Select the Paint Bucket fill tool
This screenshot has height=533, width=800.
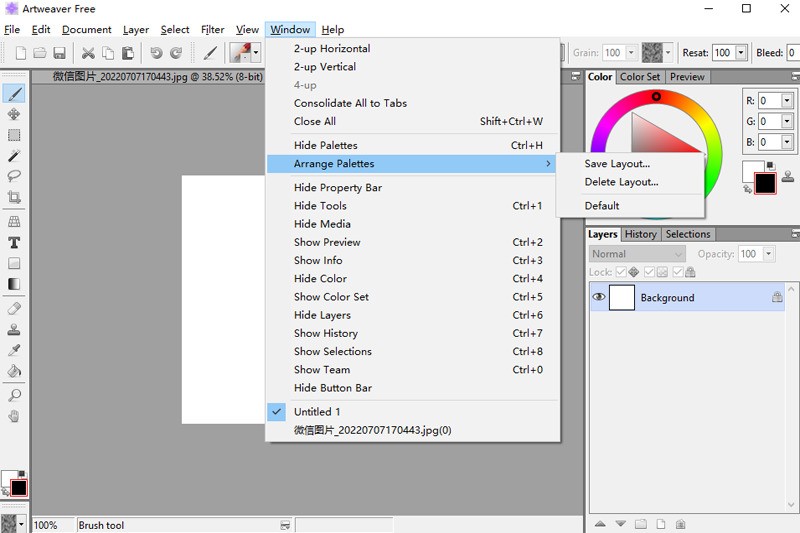[x=14, y=372]
